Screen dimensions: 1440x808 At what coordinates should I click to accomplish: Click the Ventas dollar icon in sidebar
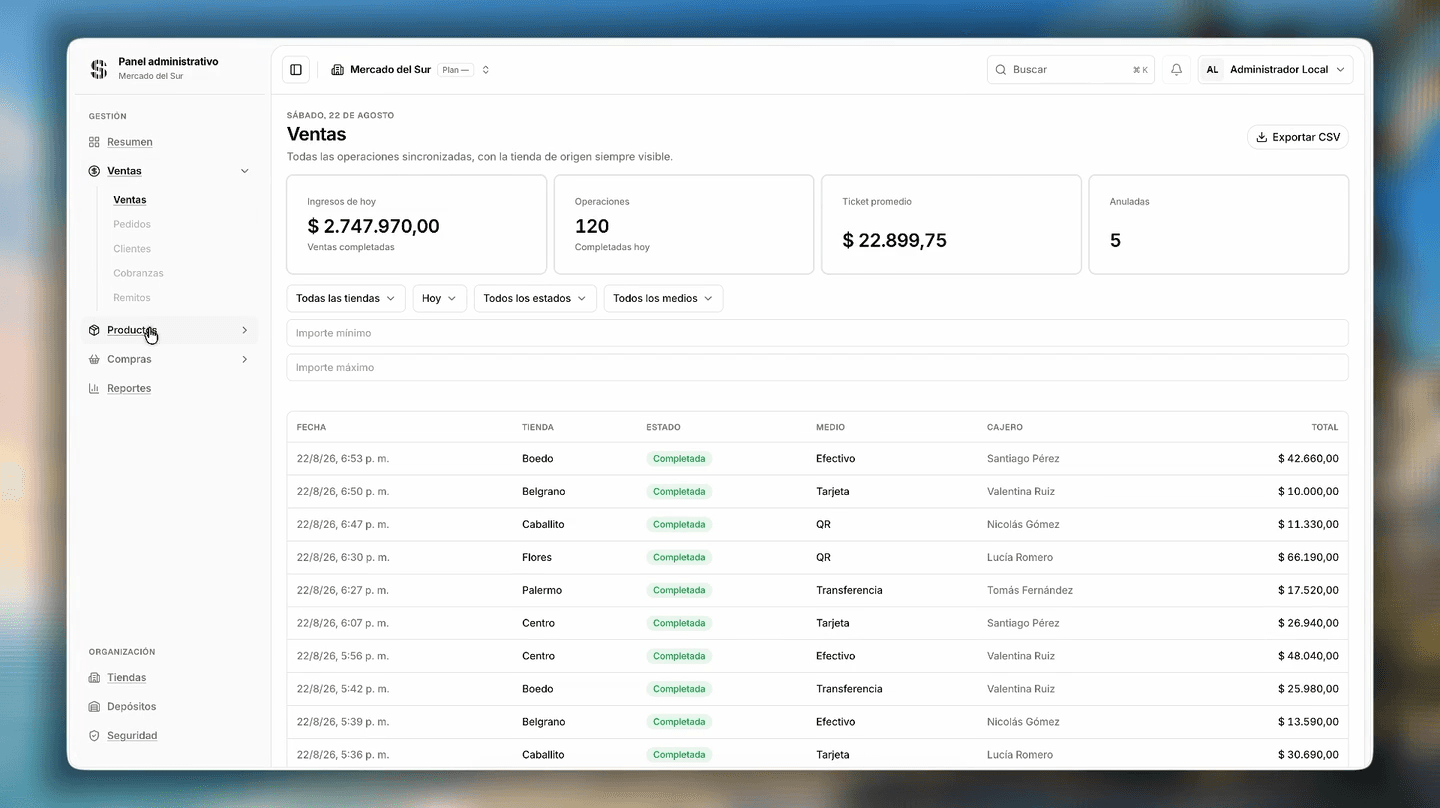click(x=94, y=171)
